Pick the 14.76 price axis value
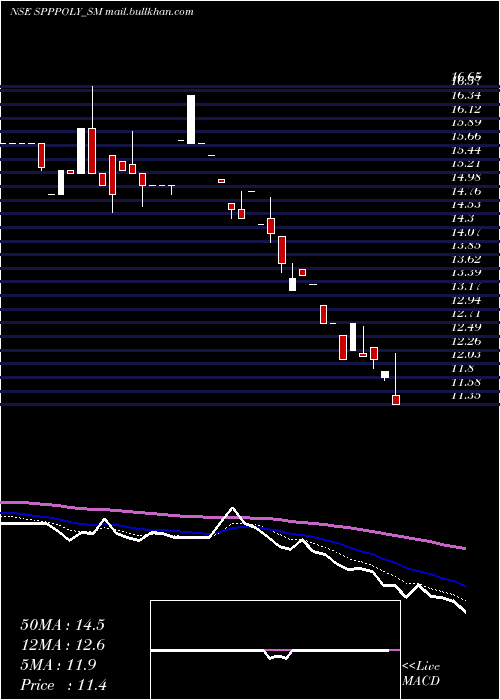The image size is (500, 700). [x=466, y=191]
